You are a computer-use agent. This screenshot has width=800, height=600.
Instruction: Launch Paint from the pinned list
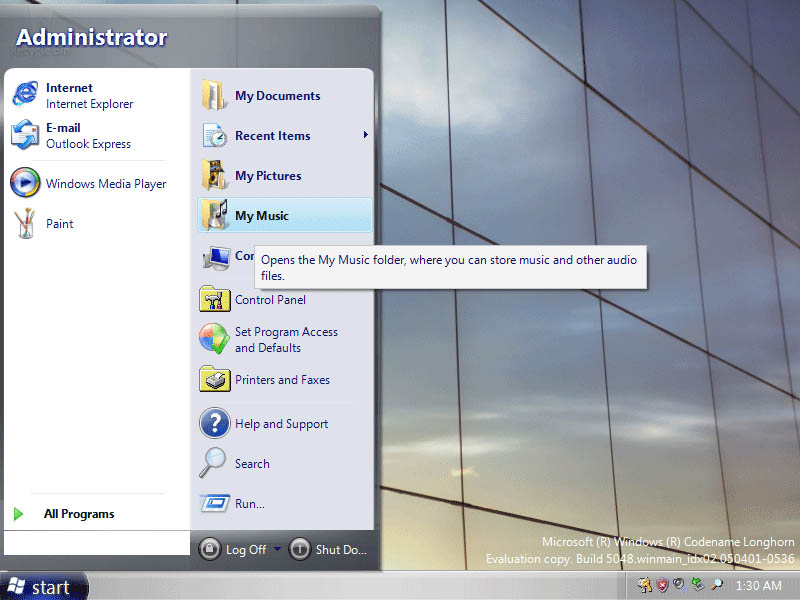coord(24,223)
